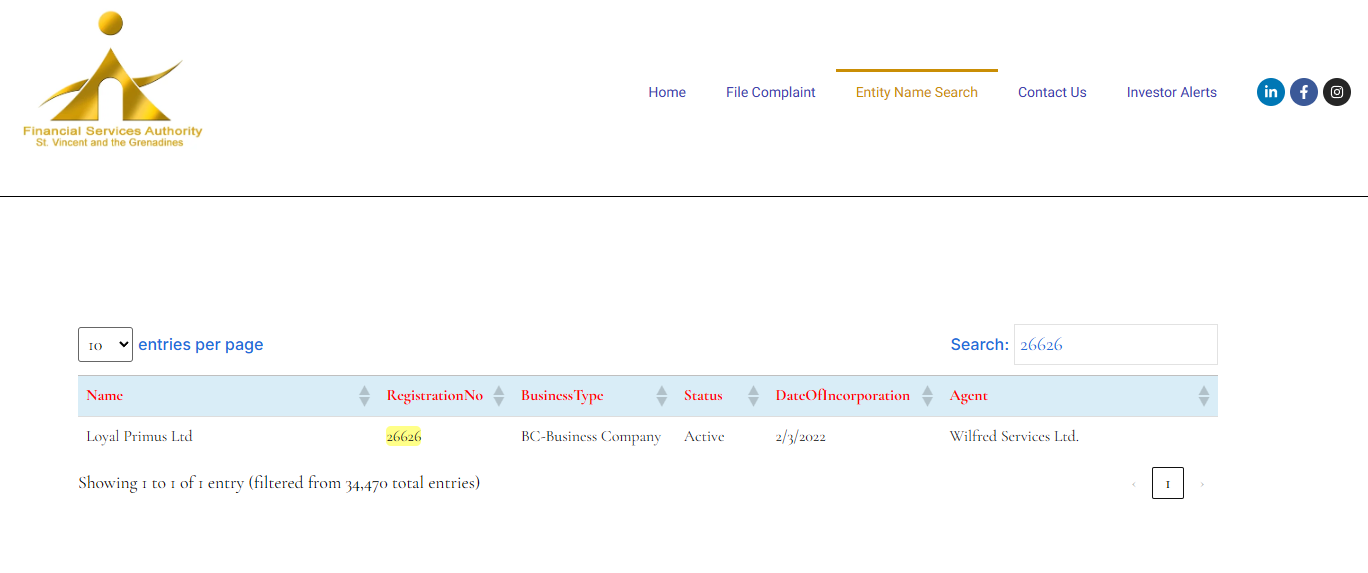Open the Instagram social icon
This screenshot has height=573, width=1368.
tap(1337, 92)
